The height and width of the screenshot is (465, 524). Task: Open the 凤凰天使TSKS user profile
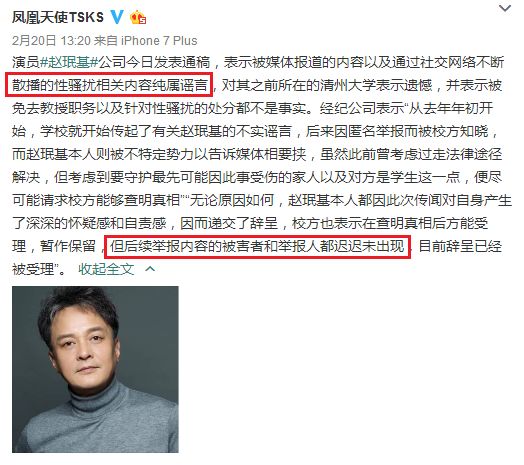click(x=58, y=17)
